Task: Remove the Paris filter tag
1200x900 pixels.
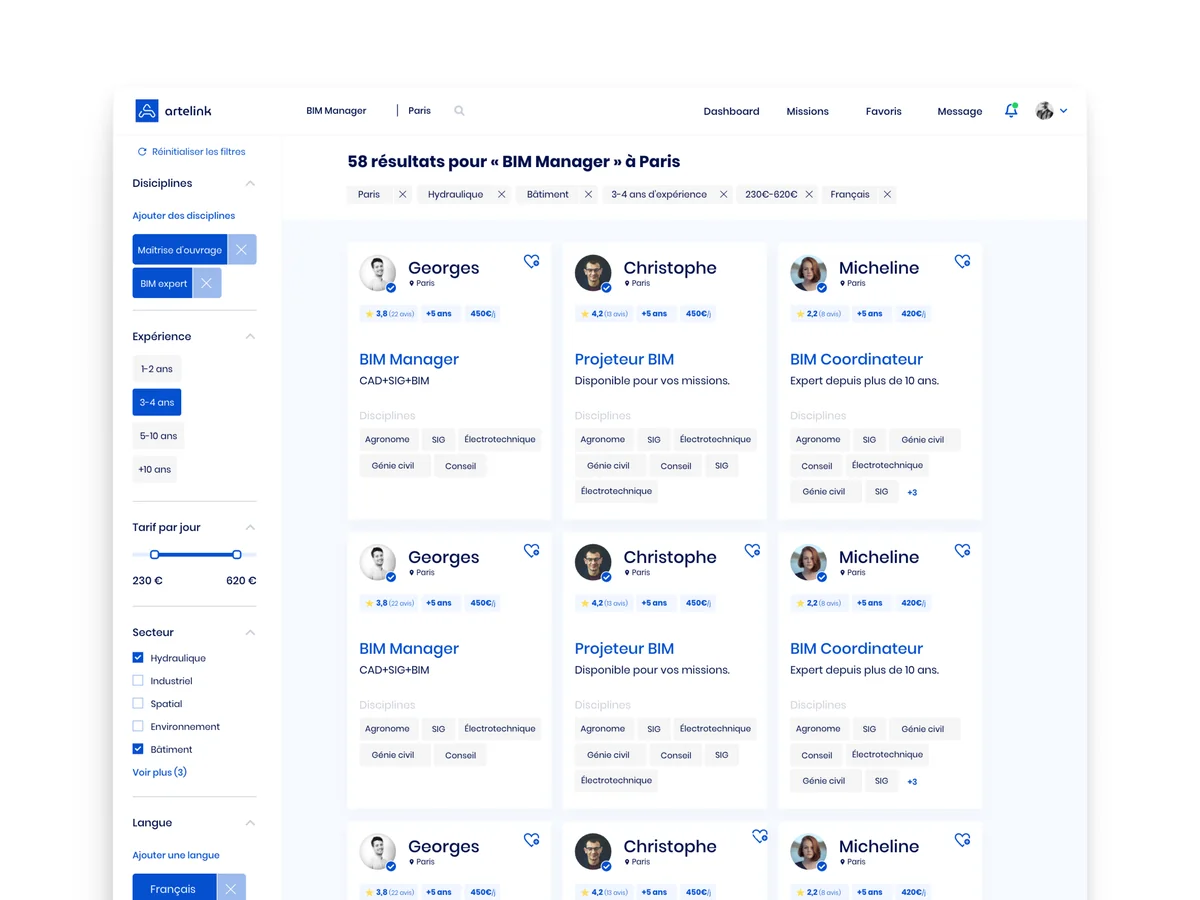Action: (403, 194)
